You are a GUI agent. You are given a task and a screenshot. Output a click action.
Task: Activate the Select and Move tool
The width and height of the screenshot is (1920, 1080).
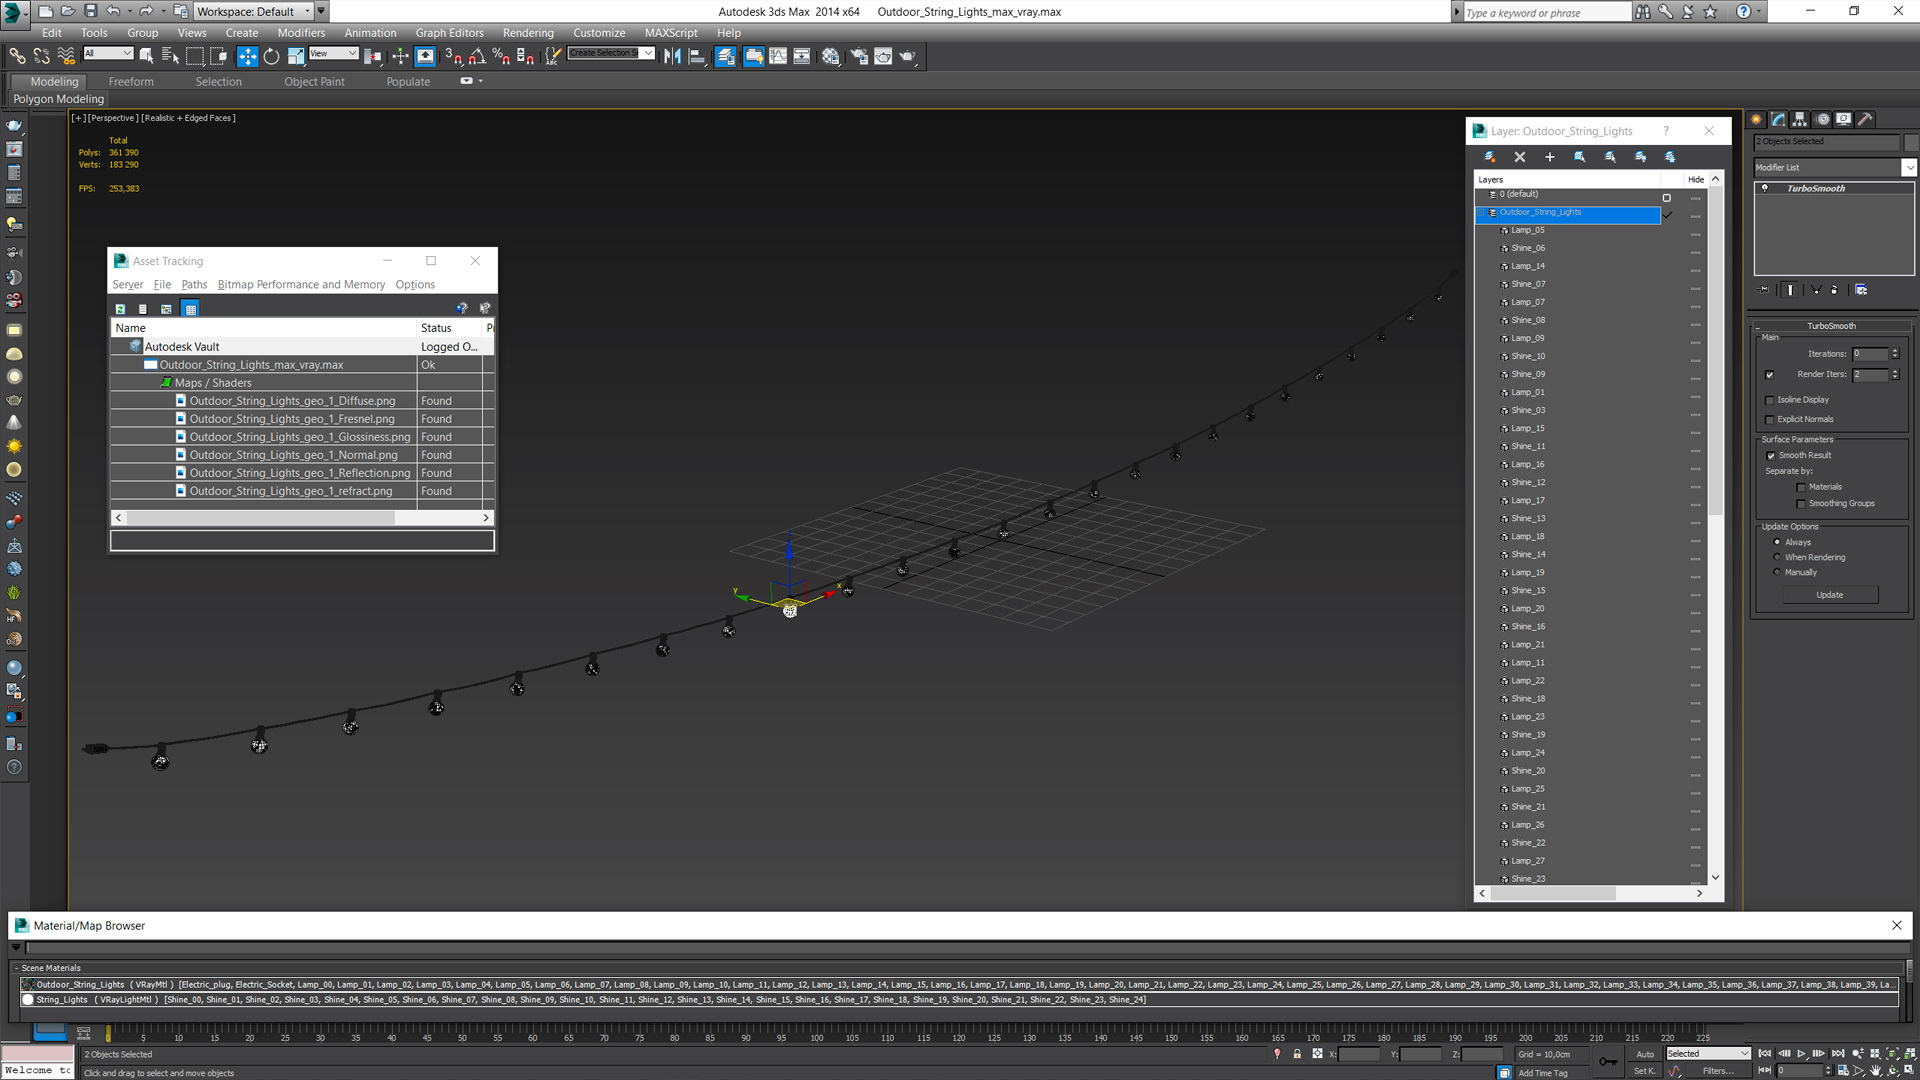[x=247, y=56]
